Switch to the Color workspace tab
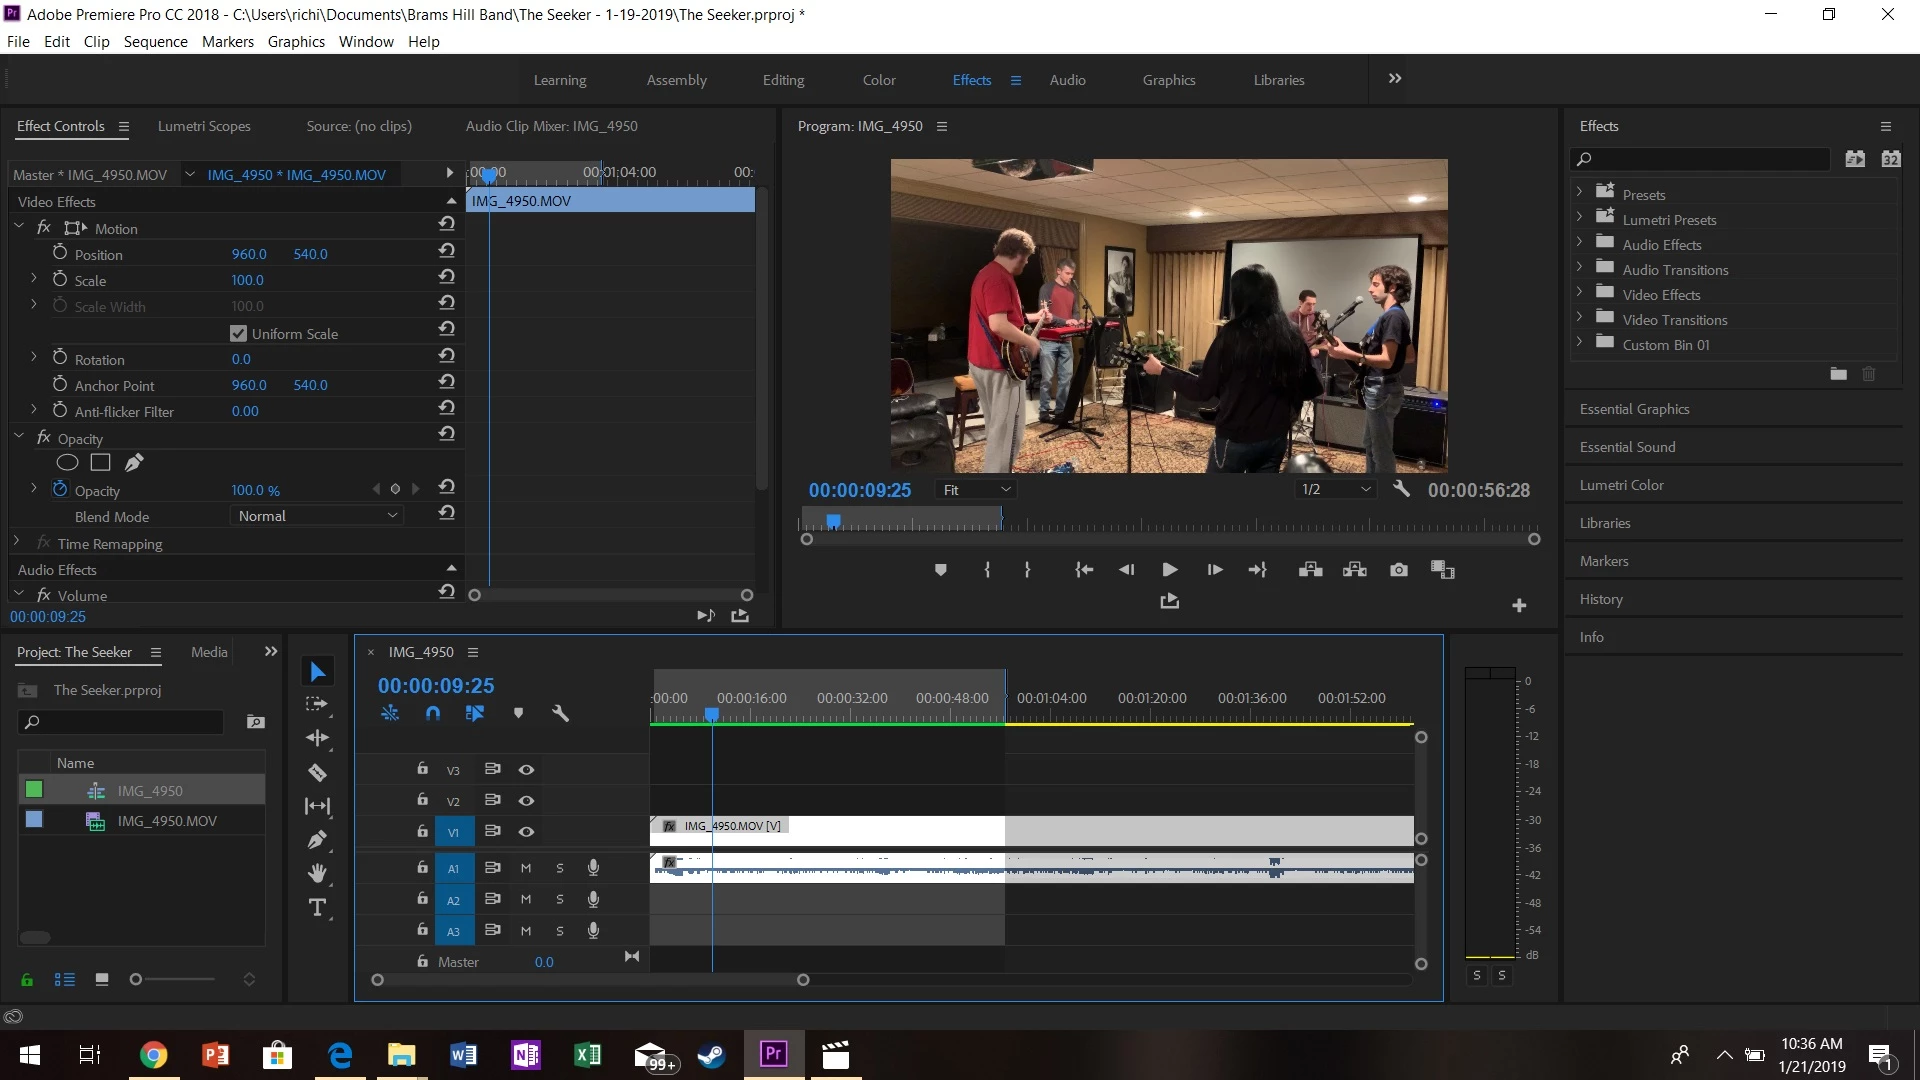 (879, 80)
